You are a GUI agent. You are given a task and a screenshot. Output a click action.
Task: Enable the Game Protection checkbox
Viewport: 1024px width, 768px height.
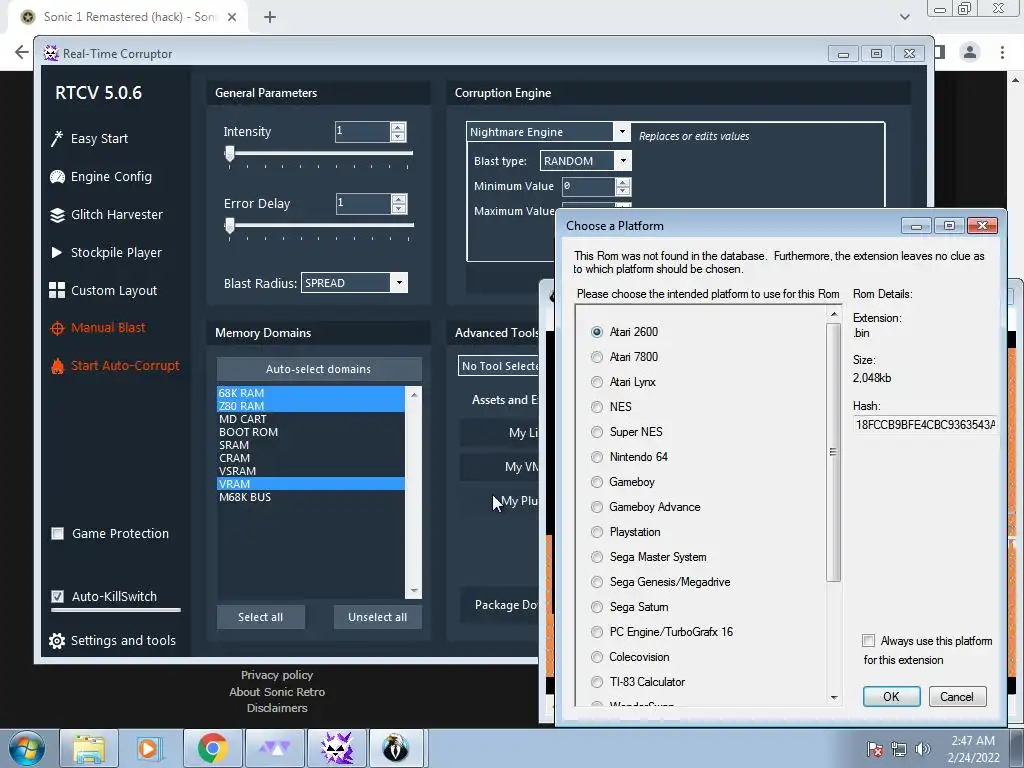click(x=57, y=534)
